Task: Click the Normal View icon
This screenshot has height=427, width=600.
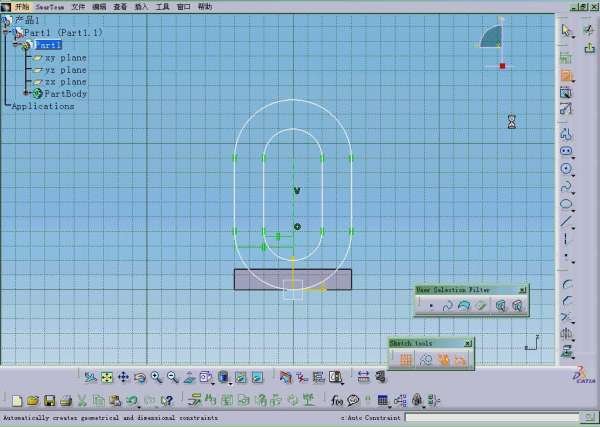Action: tap(190, 377)
